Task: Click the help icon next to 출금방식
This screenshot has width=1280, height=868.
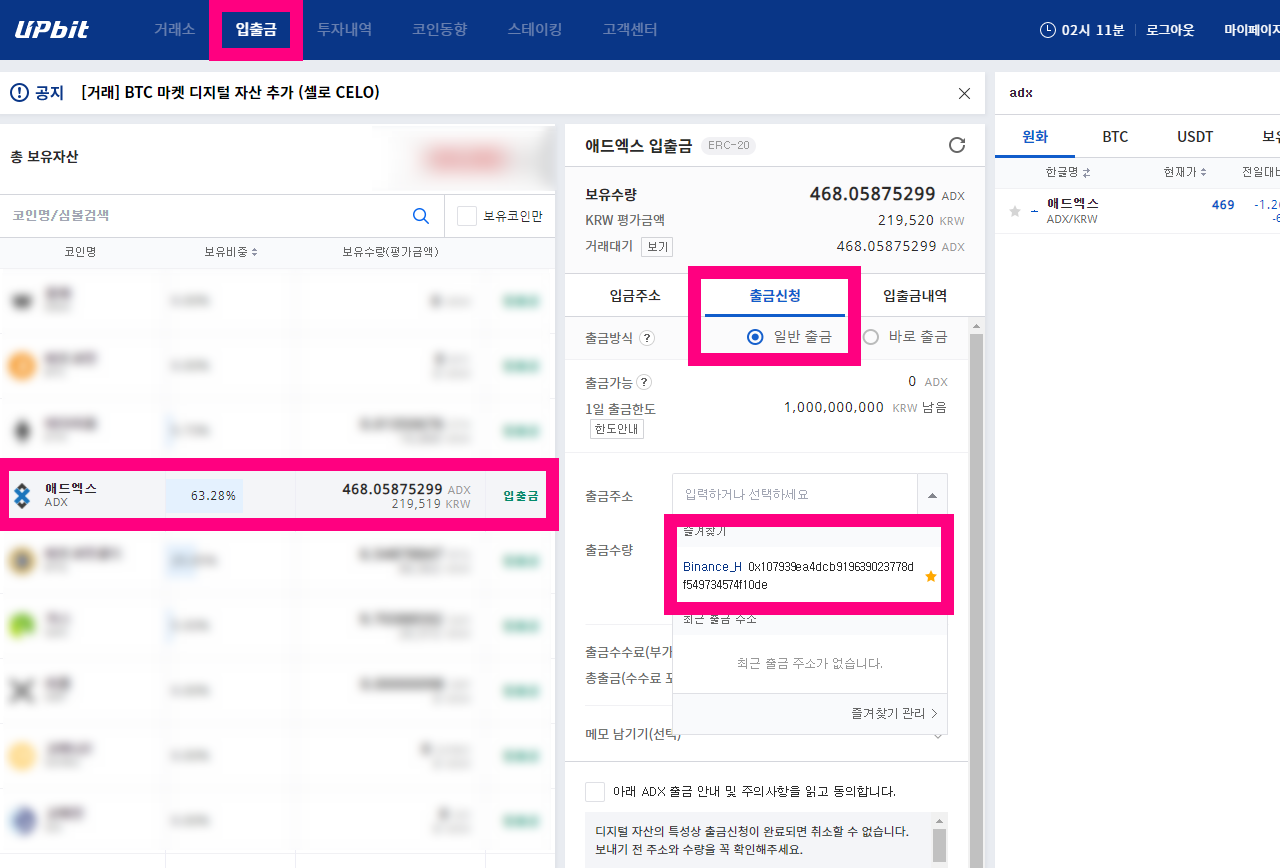Action: [647, 338]
